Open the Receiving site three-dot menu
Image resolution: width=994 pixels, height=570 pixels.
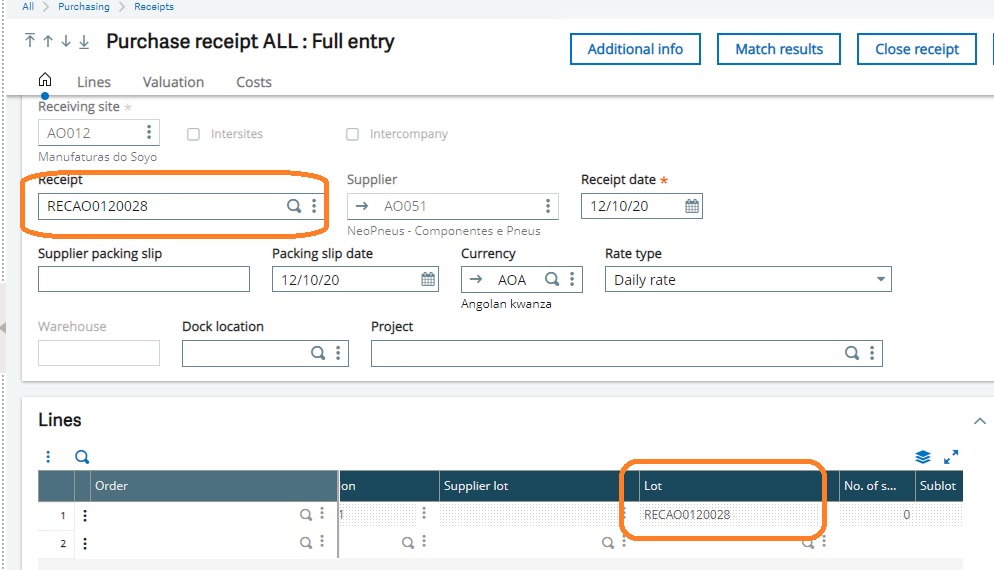pos(149,132)
